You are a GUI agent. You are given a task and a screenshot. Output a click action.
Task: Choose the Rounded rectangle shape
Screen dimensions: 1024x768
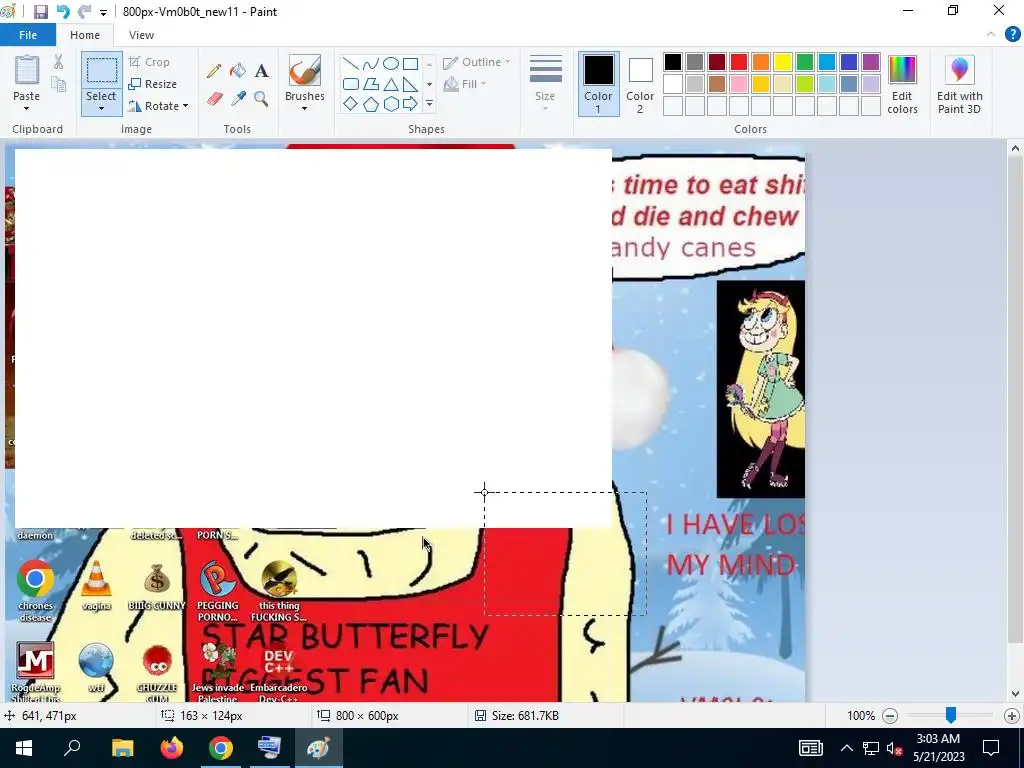[x=351, y=84]
